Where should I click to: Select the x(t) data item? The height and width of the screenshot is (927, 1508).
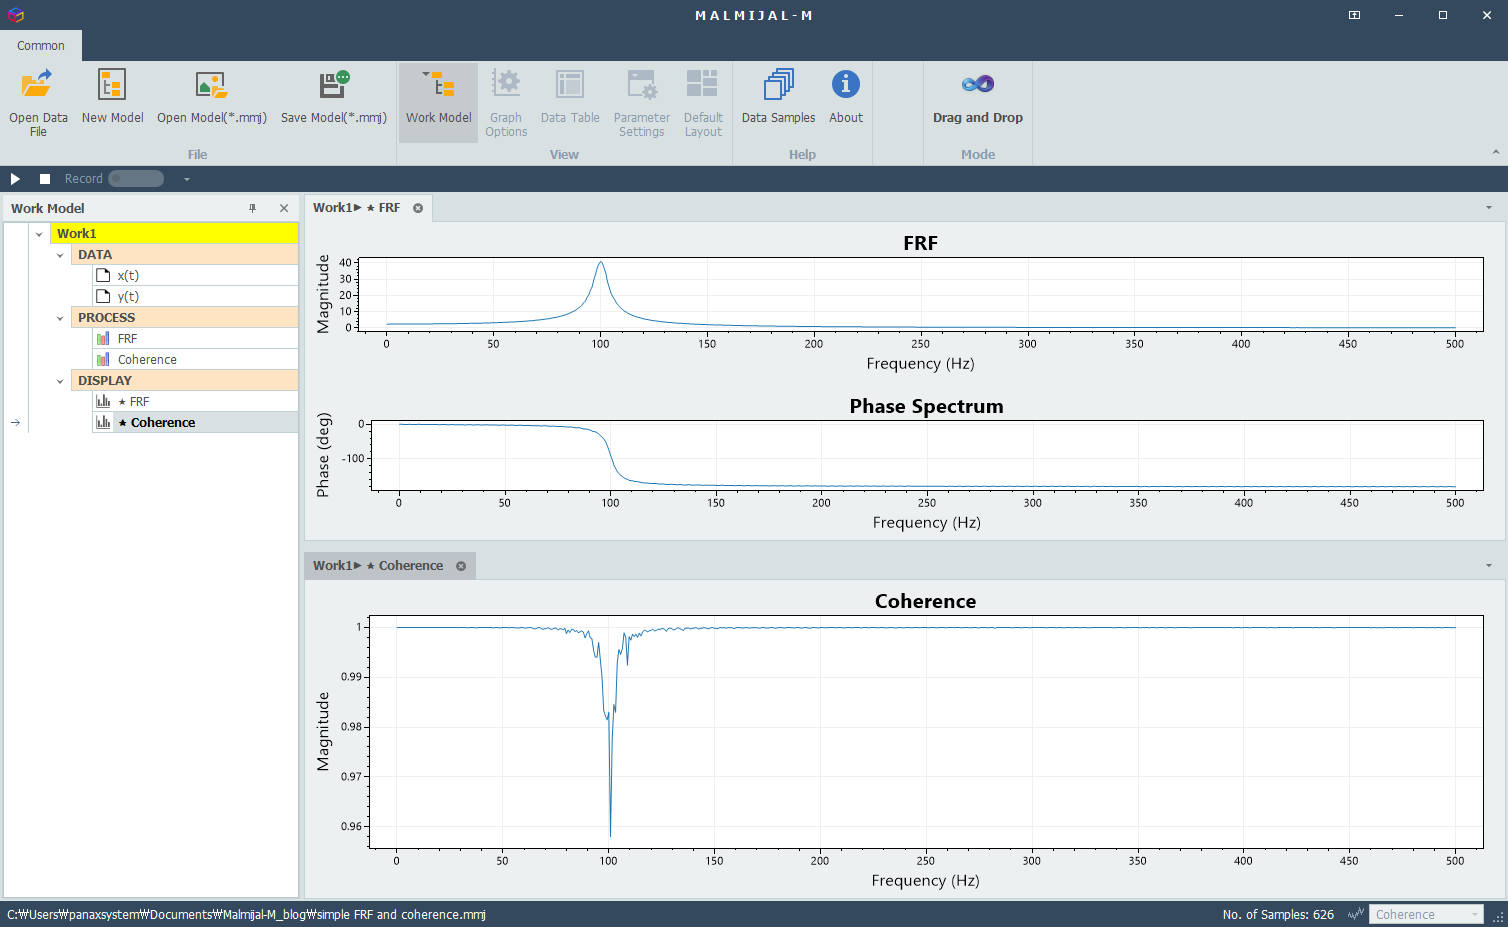pyautogui.click(x=195, y=275)
